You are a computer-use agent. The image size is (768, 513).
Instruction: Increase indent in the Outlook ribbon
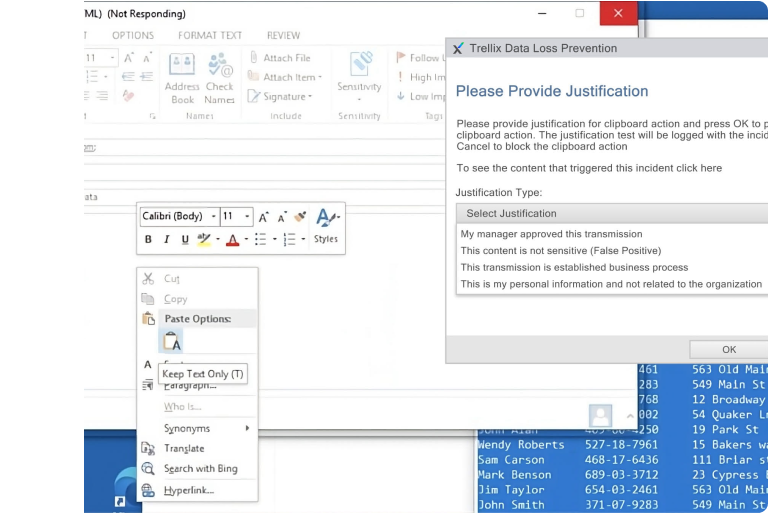point(146,76)
